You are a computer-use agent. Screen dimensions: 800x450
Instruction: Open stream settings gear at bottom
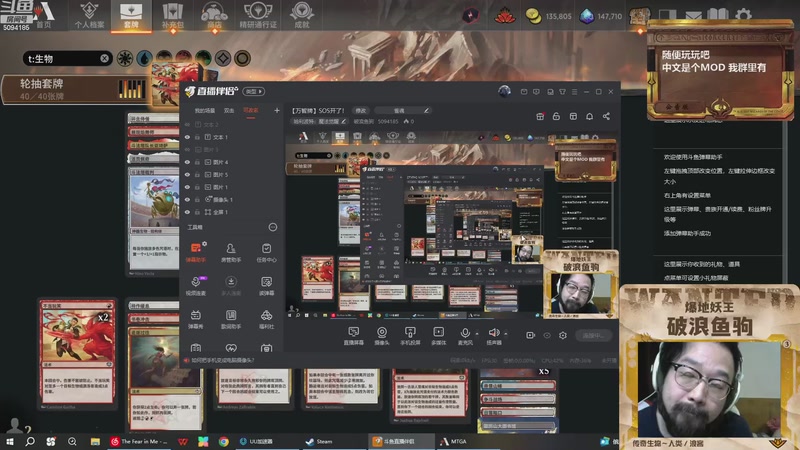[x=563, y=335]
